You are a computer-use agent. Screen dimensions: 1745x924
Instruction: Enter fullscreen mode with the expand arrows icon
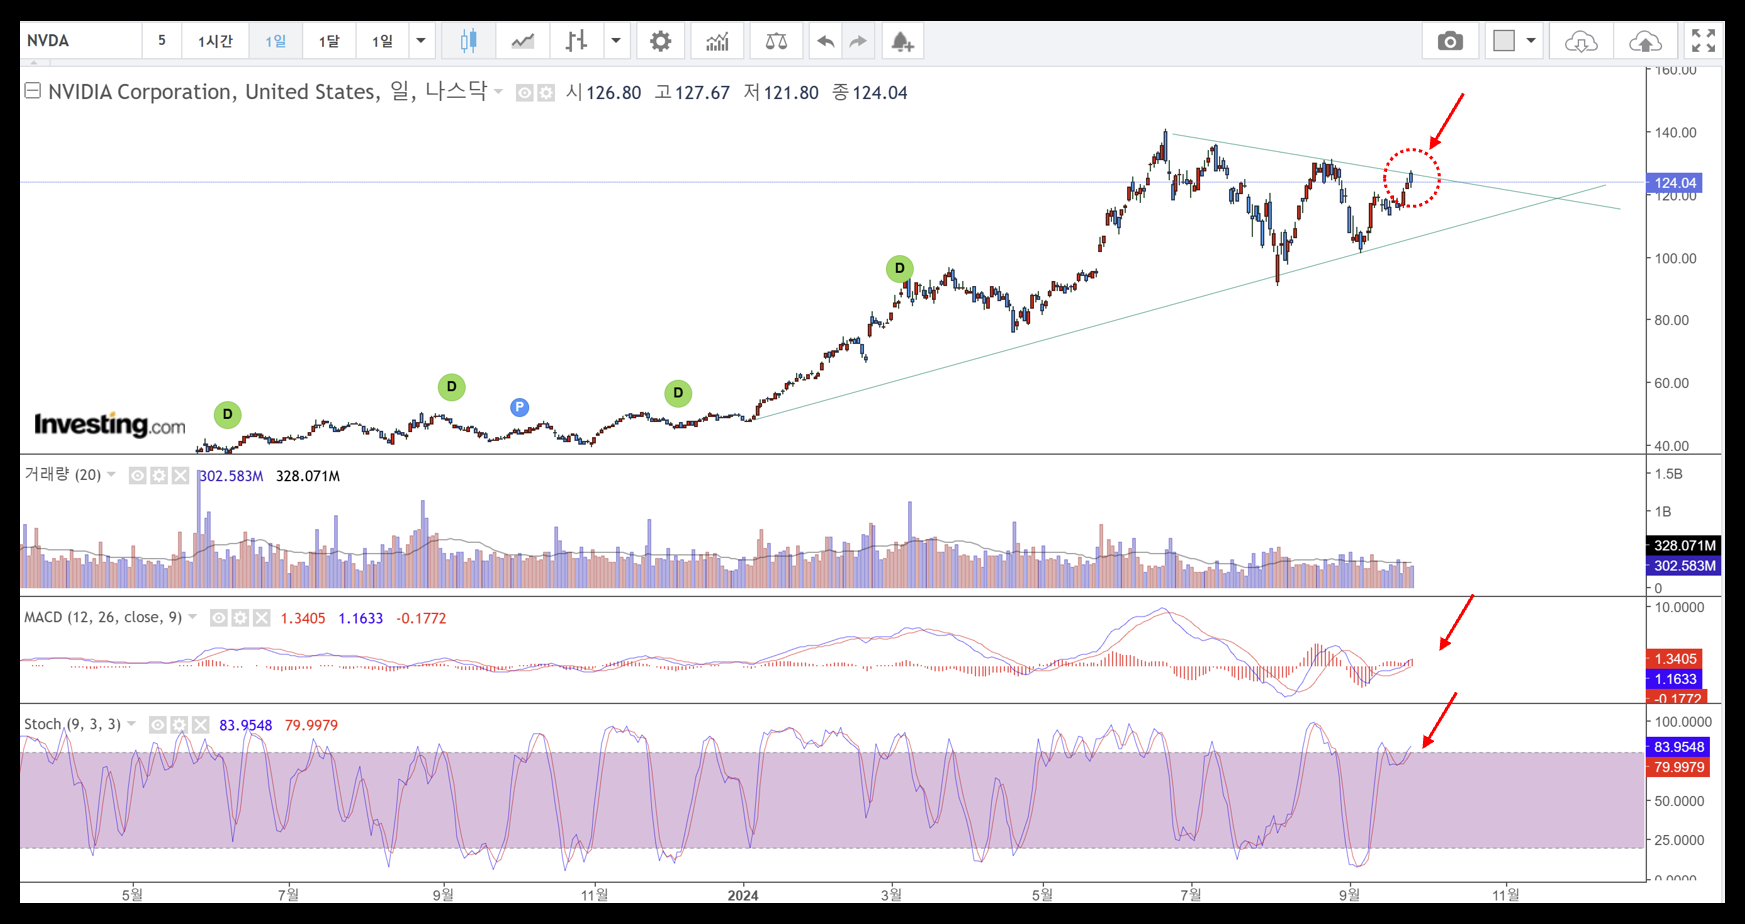point(1703,41)
